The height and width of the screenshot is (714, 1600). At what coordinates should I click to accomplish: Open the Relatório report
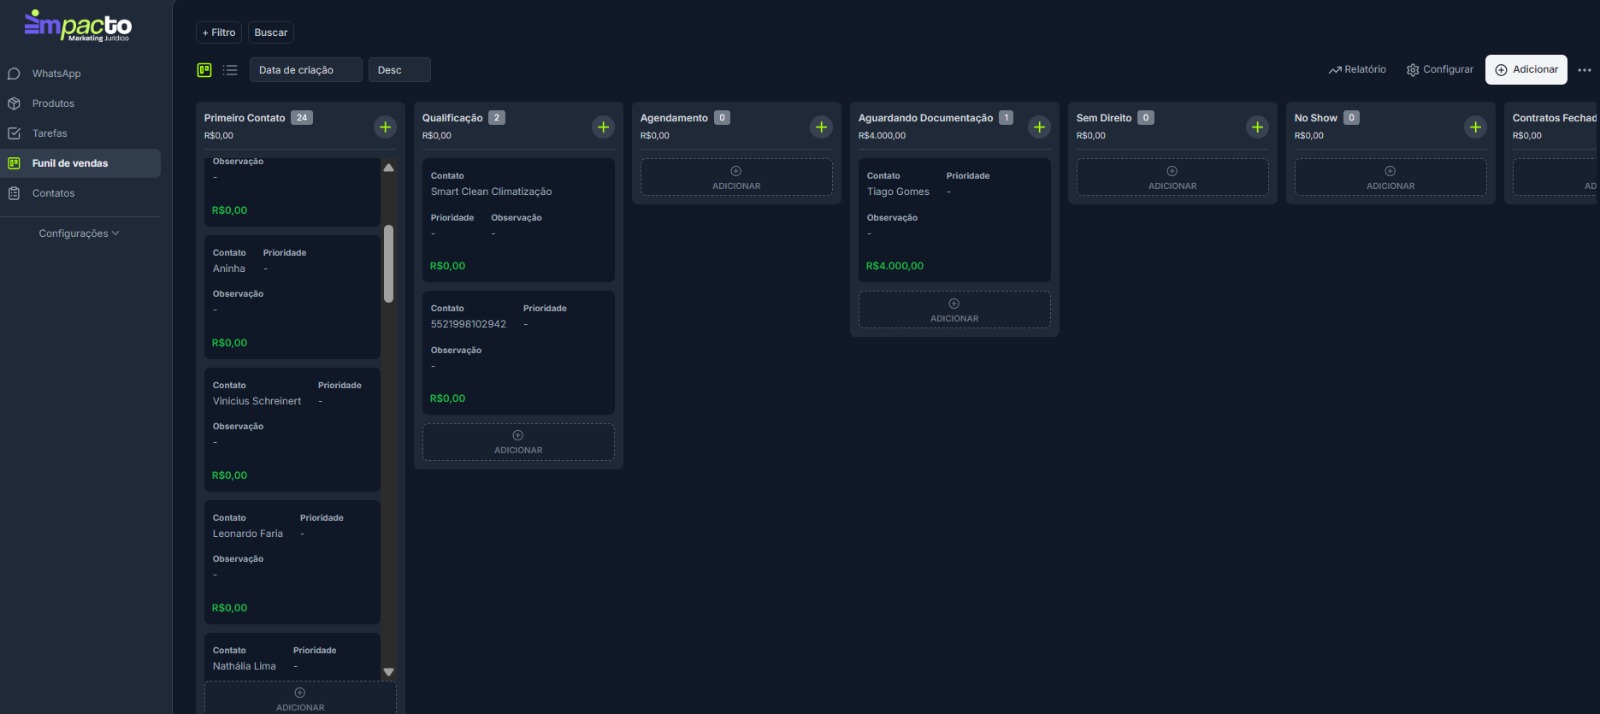[1357, 70]
